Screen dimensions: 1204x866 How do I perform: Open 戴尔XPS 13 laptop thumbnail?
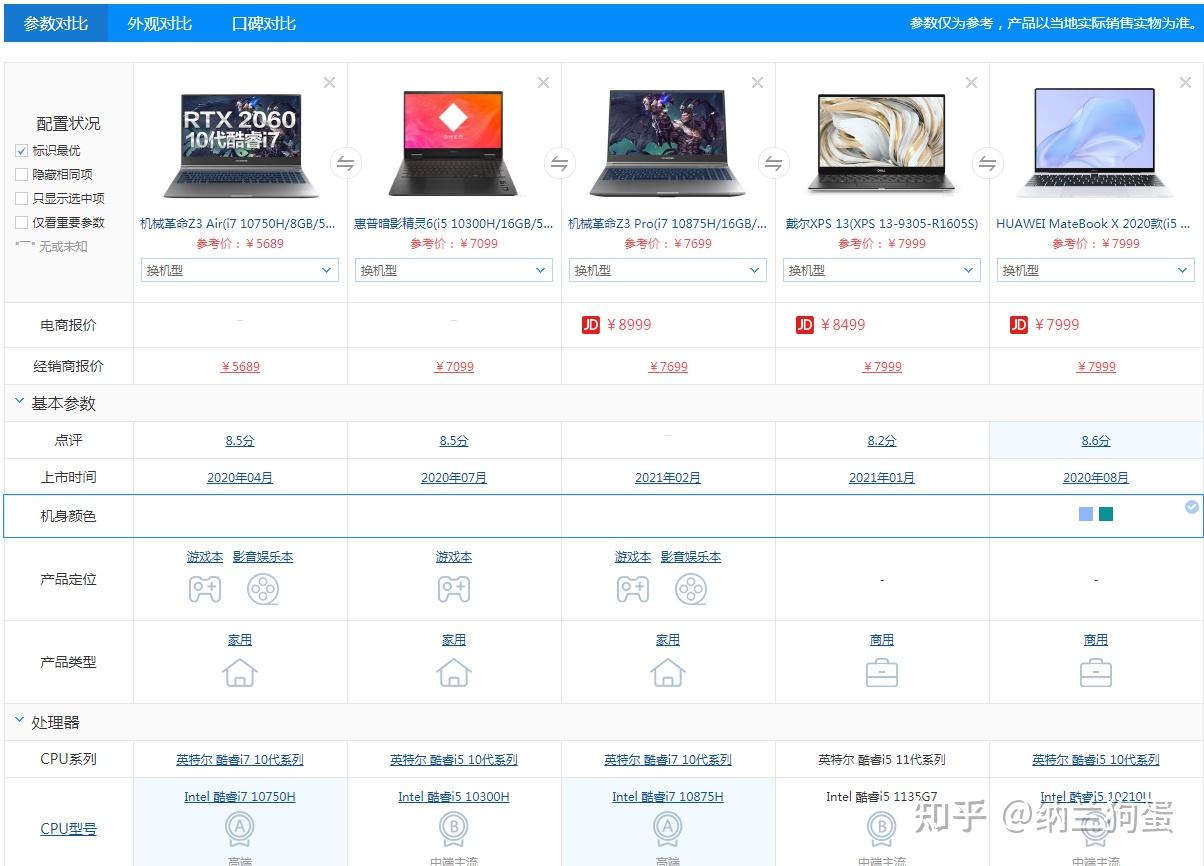pos(882,143)
